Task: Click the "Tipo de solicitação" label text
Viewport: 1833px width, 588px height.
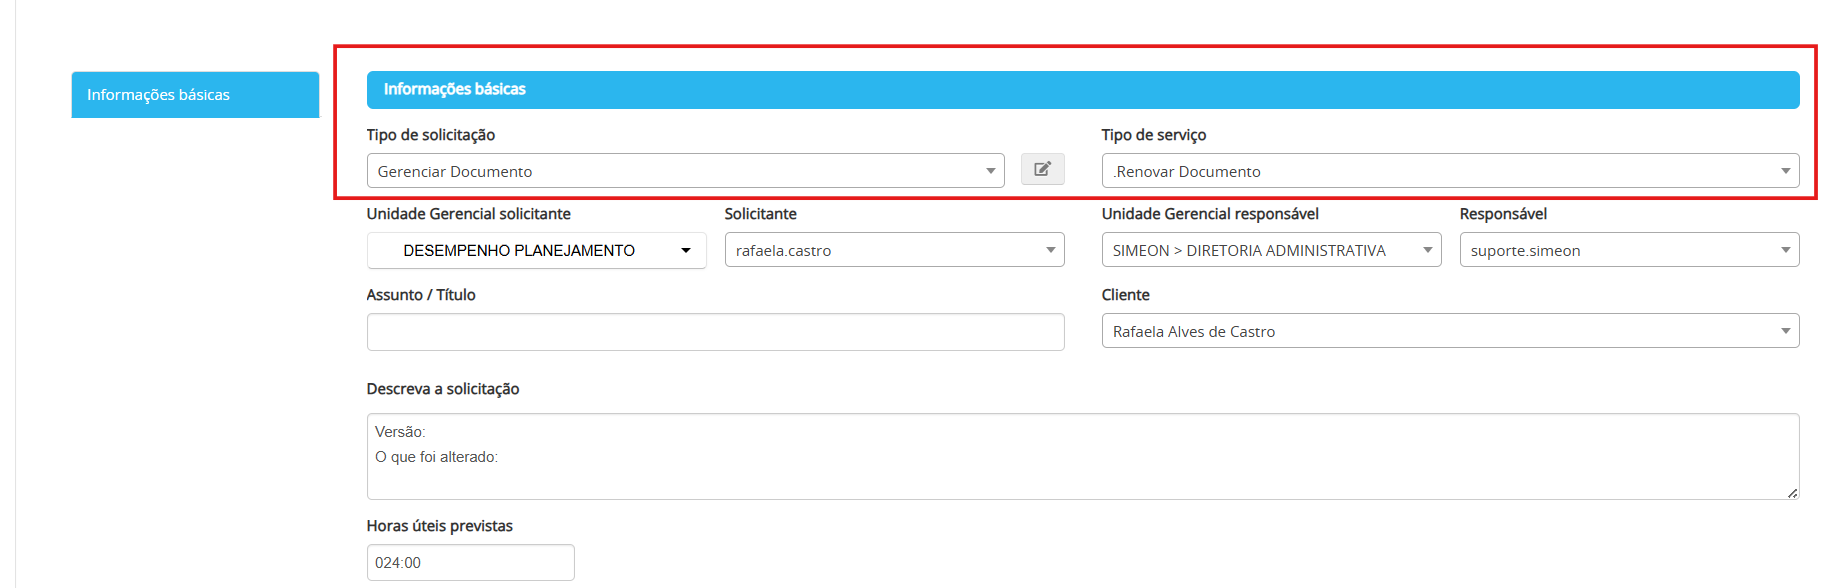Action: (x=431, y=135)
